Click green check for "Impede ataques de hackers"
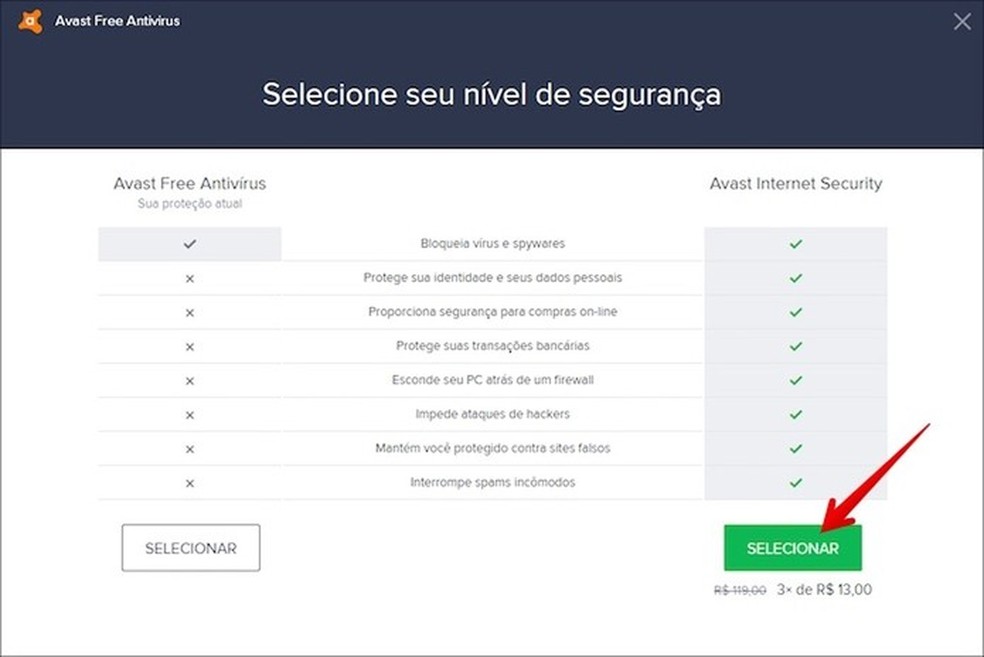Screen dimensions: 984x657 [795, 414]
